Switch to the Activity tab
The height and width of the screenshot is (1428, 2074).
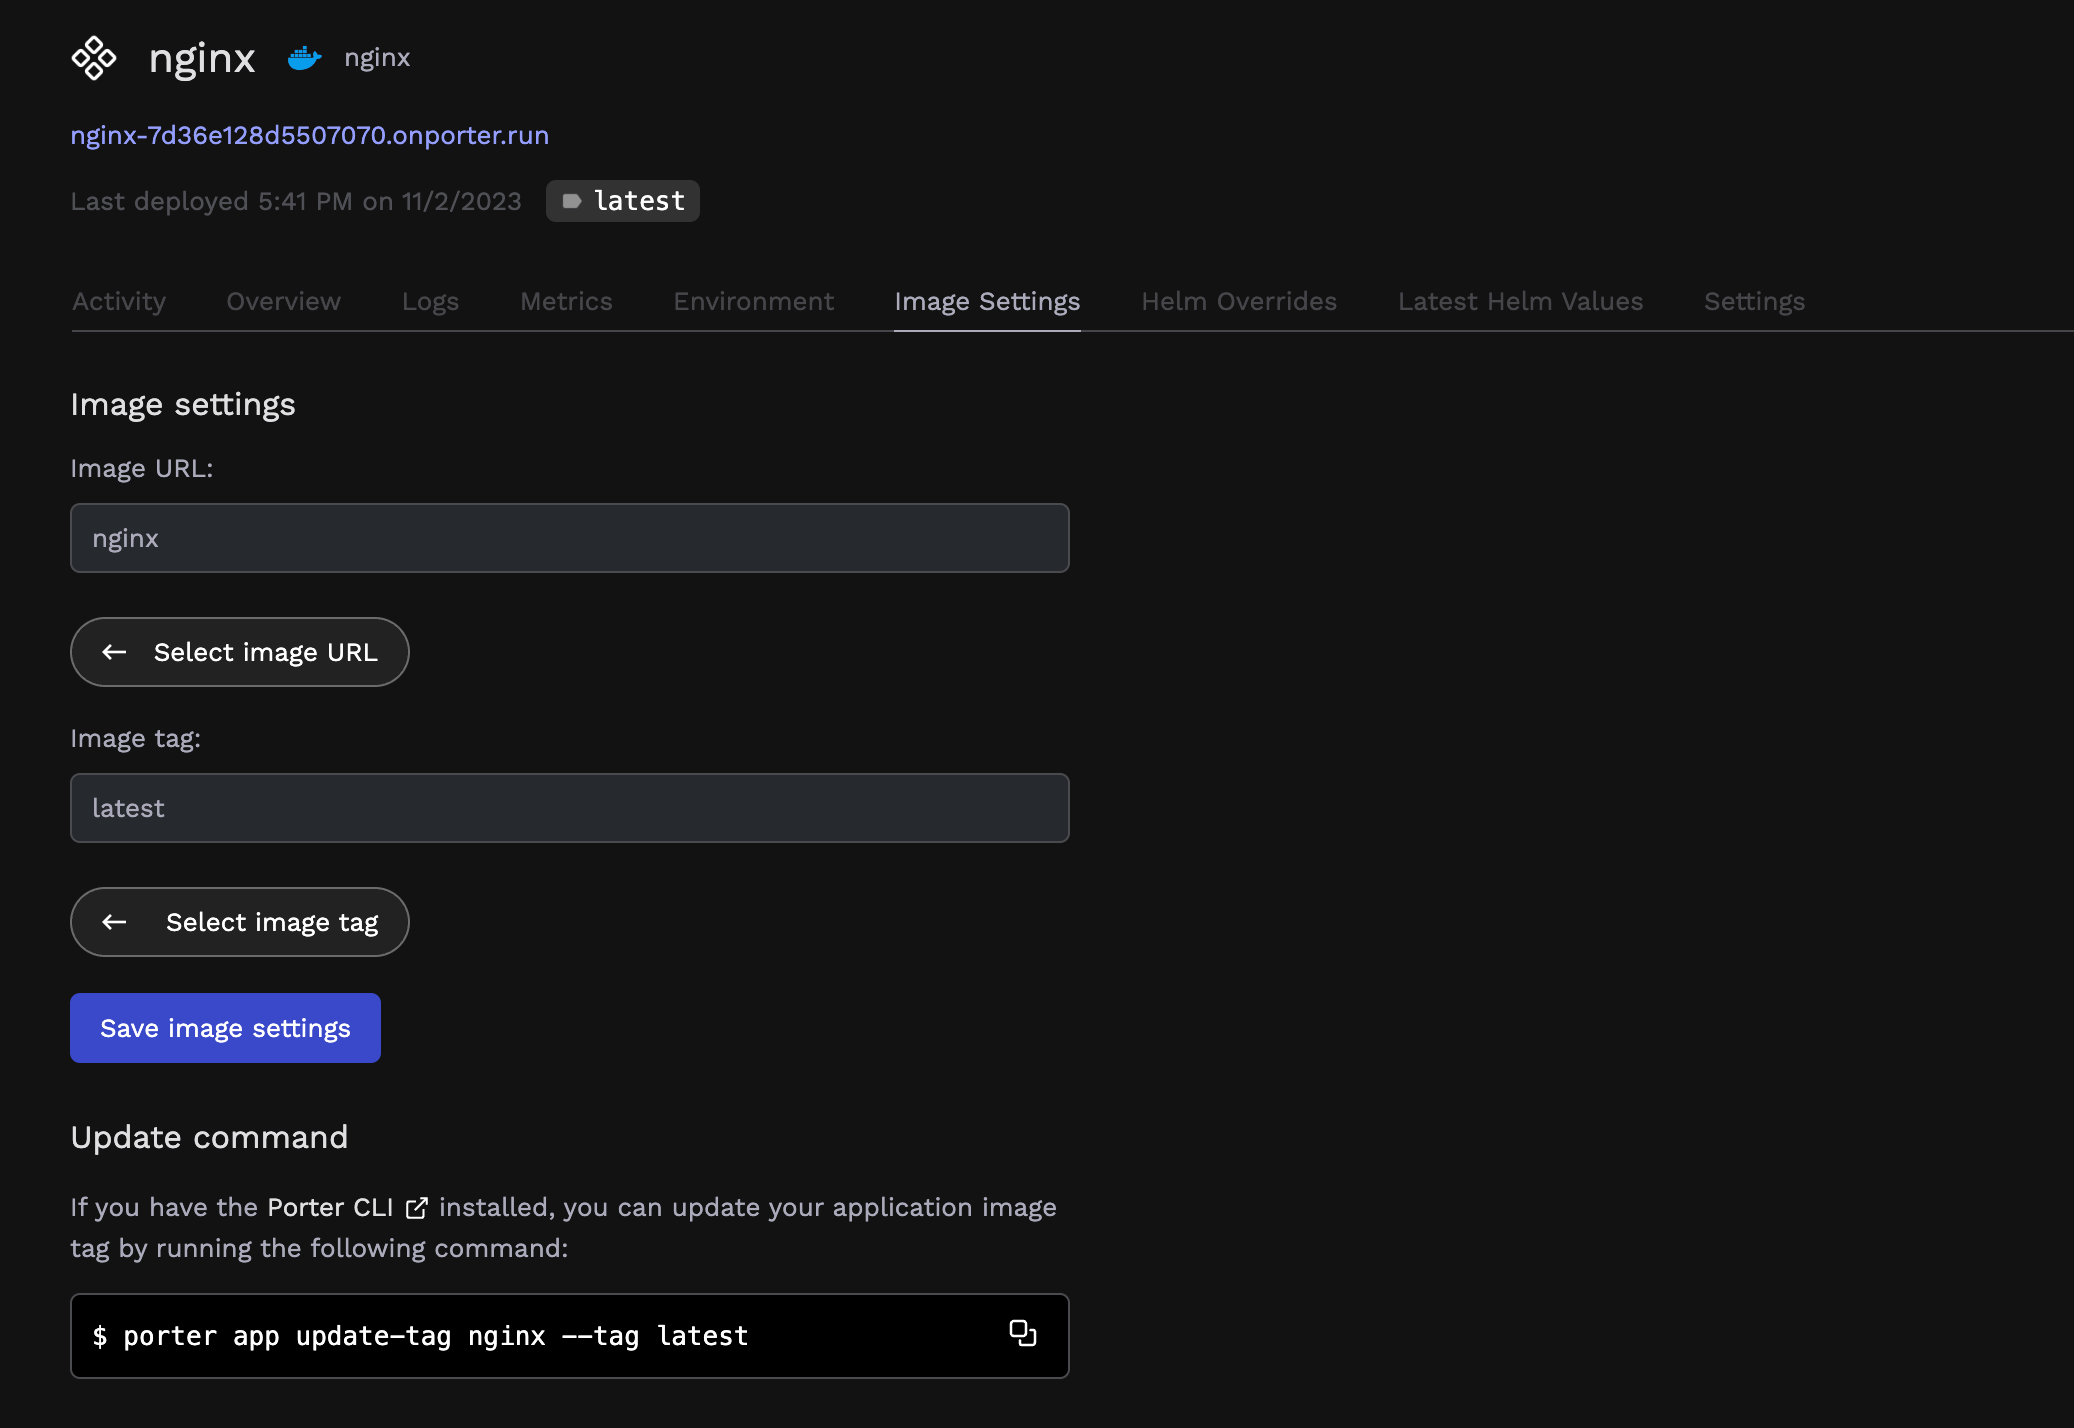pos(119,301)
